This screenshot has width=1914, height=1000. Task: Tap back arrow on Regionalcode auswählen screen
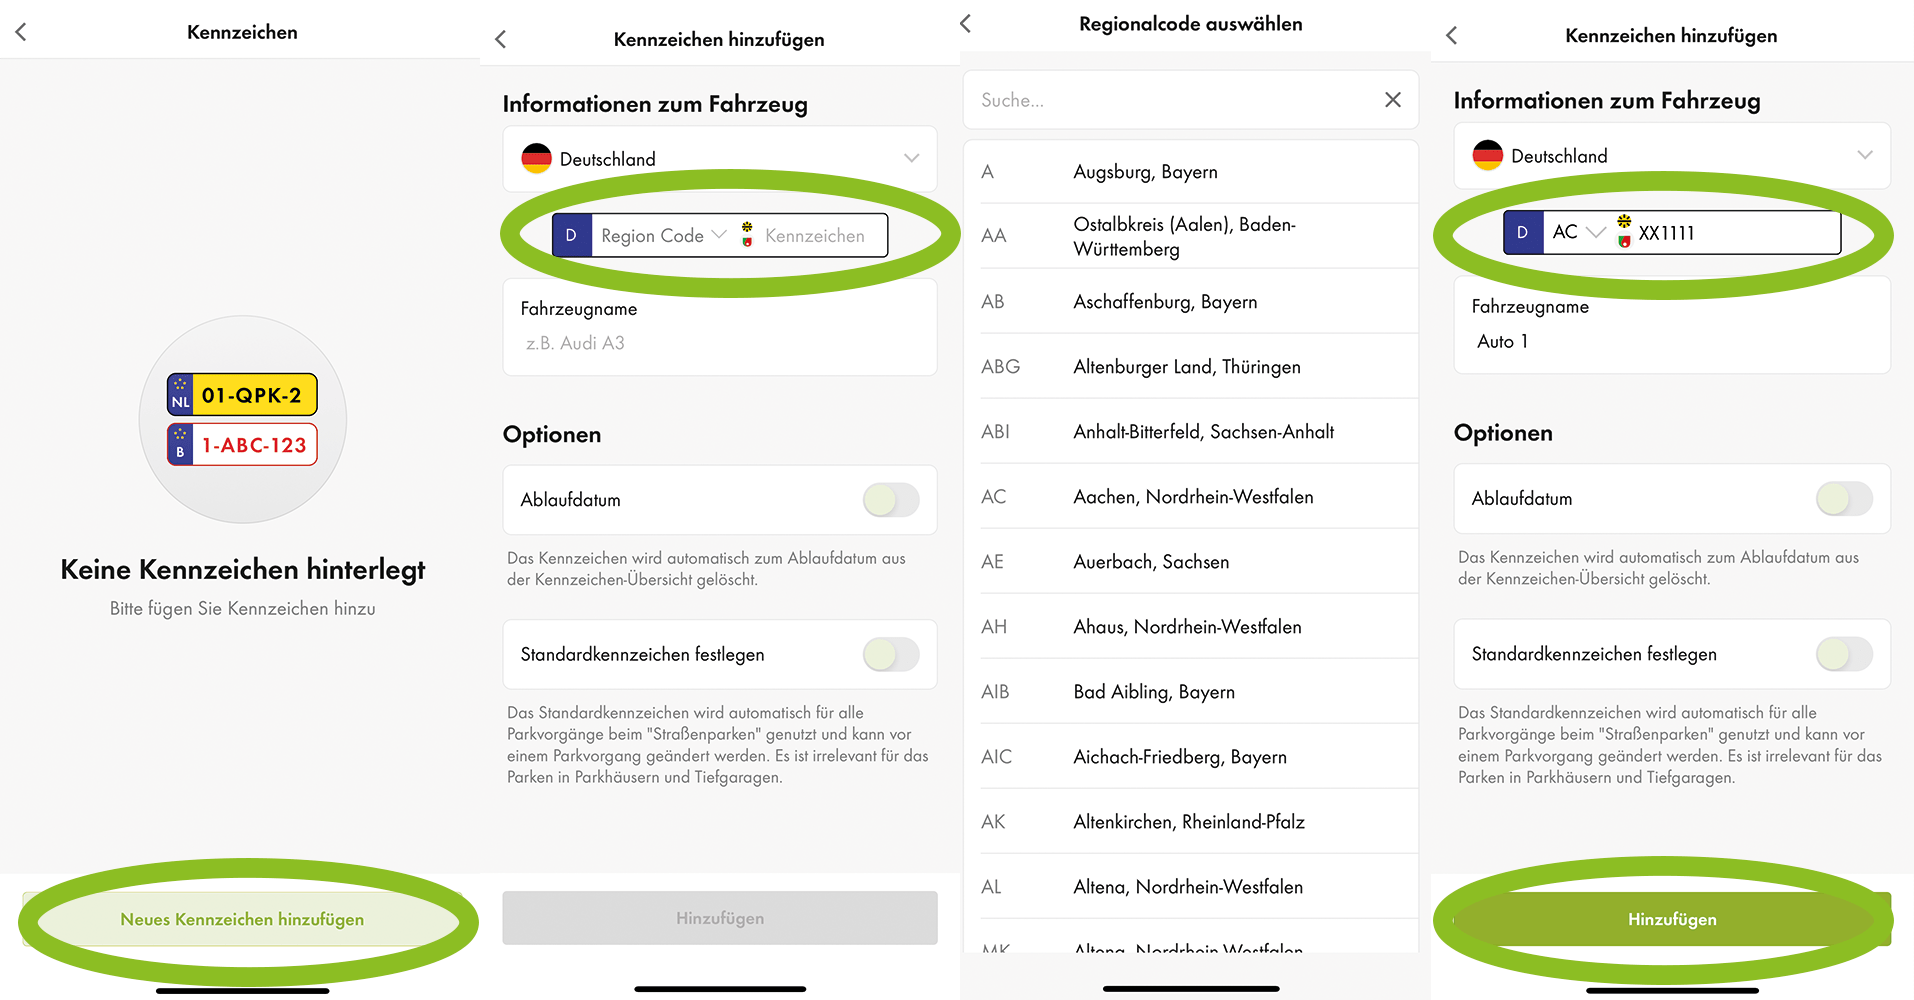click(x=965, y=24)
